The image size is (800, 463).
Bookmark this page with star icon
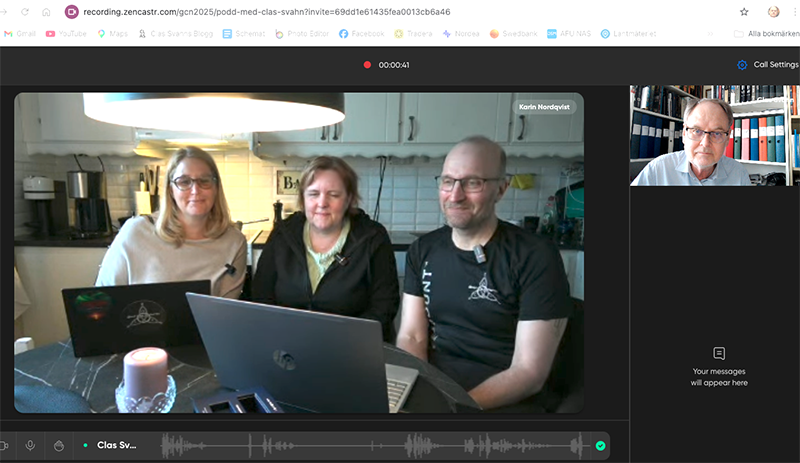coord(744,12)
